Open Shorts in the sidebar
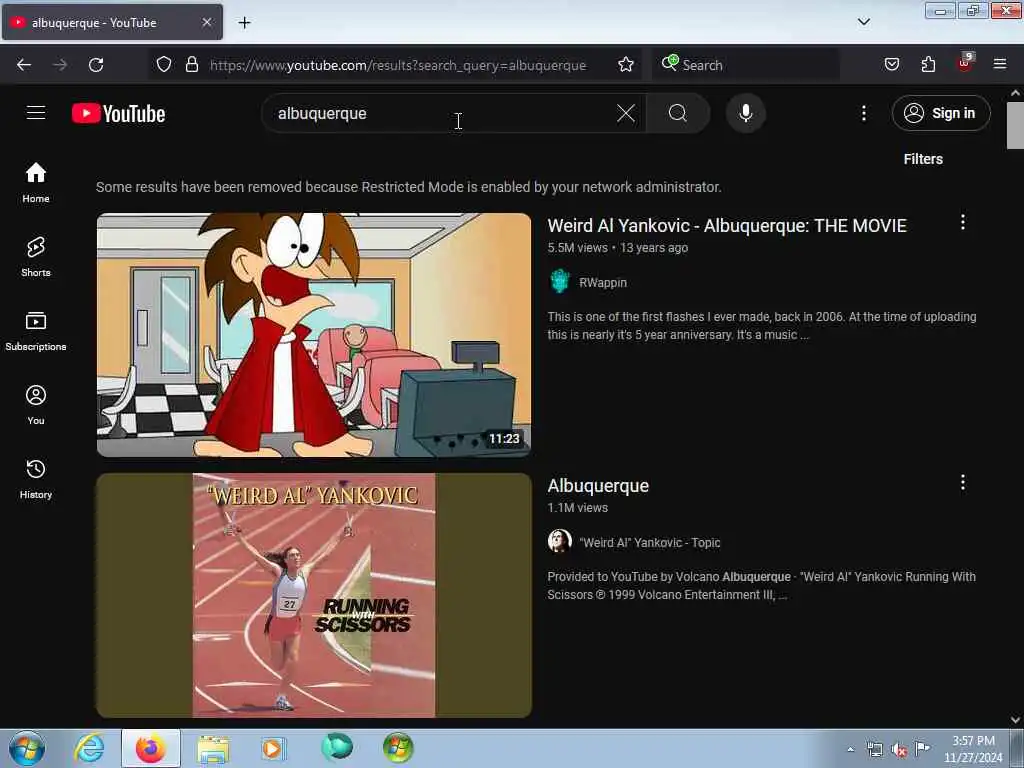This screenshot has width=1024, height=768. (36, 257)
